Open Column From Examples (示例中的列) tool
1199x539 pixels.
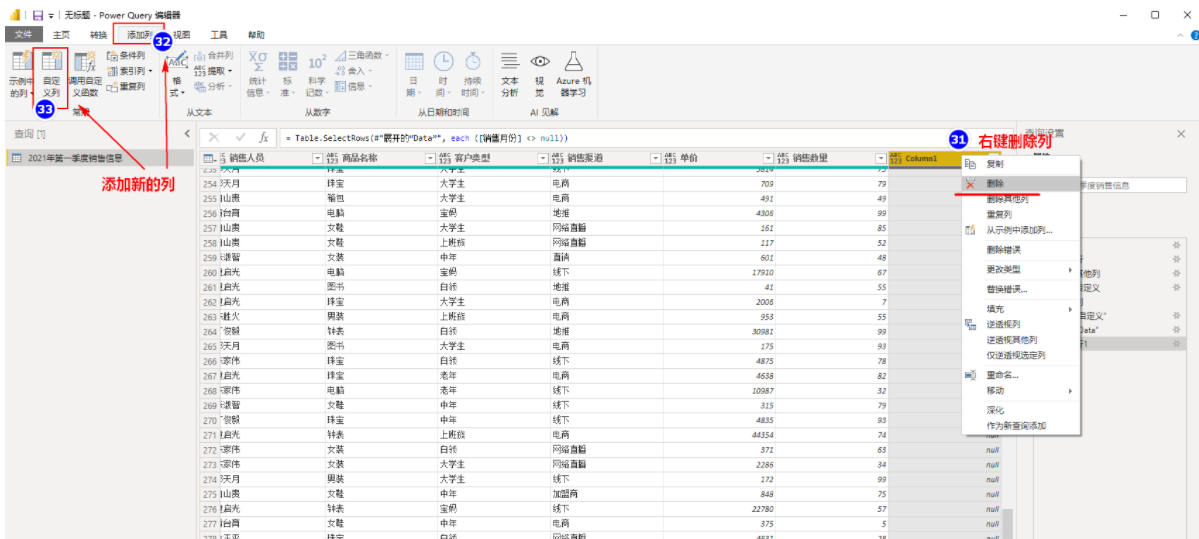pos(19,74)
